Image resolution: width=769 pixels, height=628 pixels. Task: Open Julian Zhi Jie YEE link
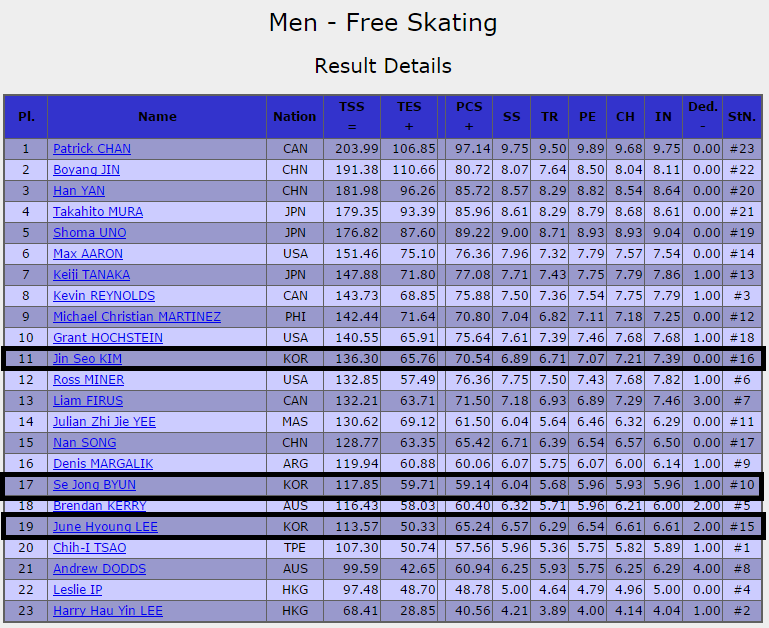point(104,422)
